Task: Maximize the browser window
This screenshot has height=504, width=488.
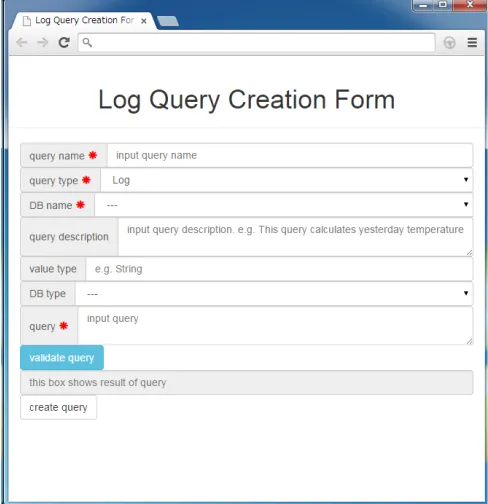Action: point(443,5)
